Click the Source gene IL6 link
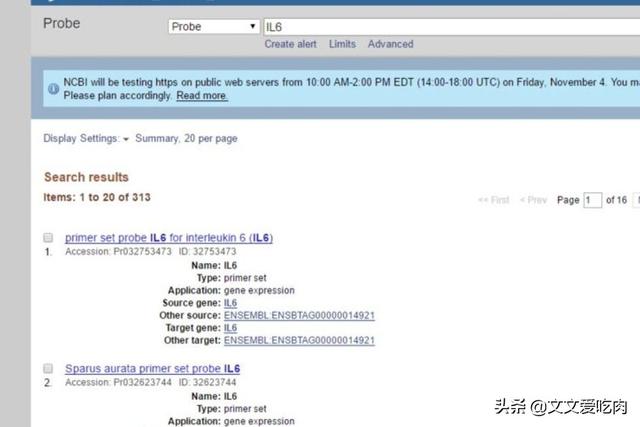640x427 pixels. coord(230,303)
